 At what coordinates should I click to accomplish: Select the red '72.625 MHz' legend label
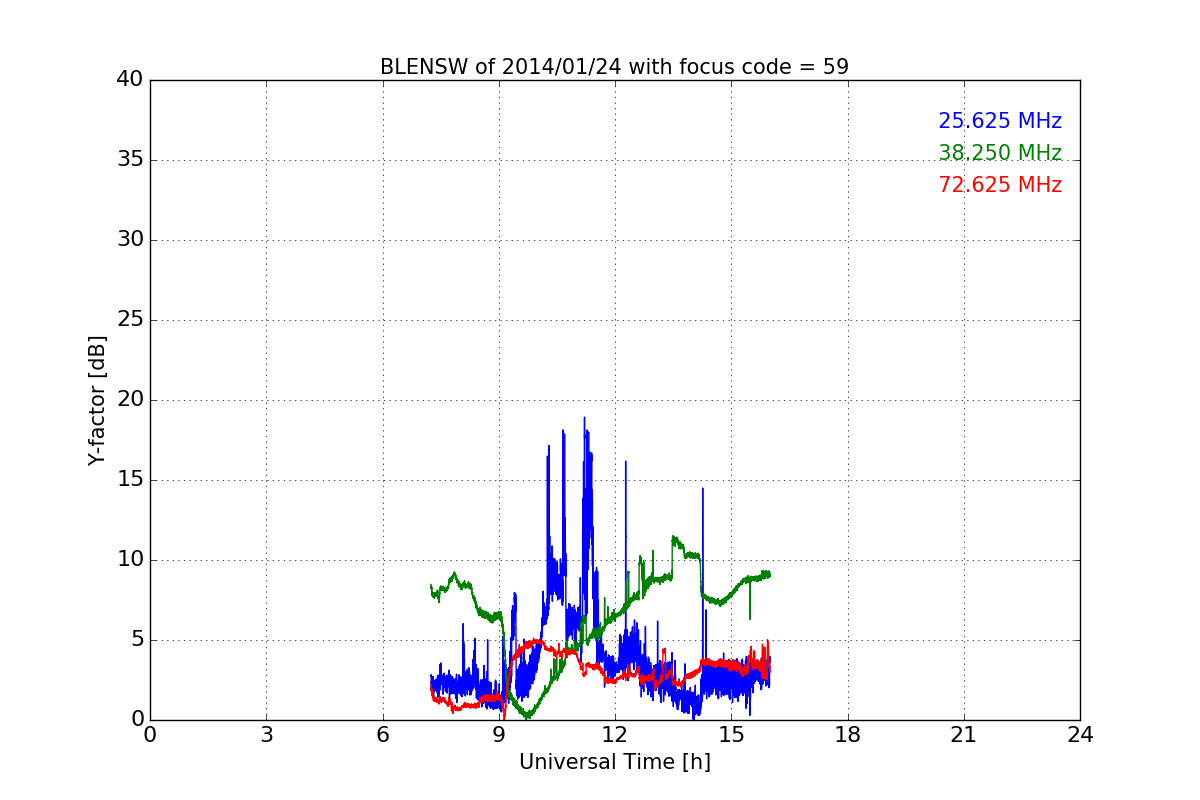[1000, 185]
